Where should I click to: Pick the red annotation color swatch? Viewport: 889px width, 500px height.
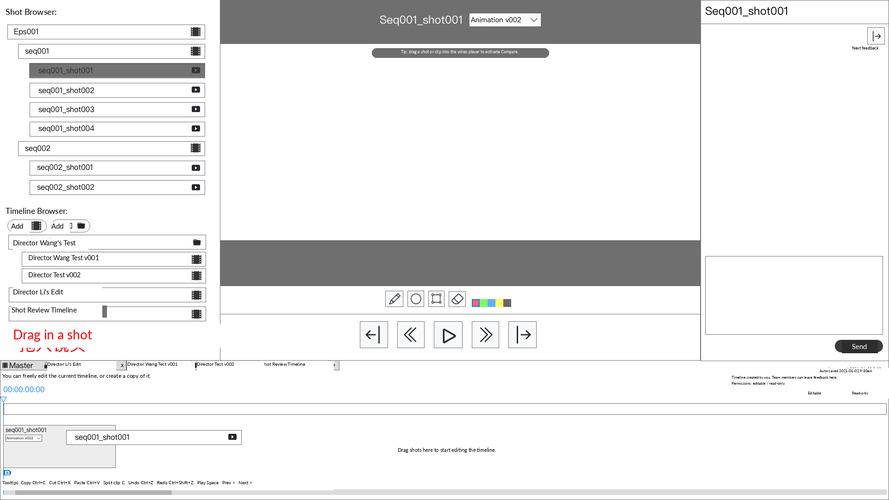(476, 303)
